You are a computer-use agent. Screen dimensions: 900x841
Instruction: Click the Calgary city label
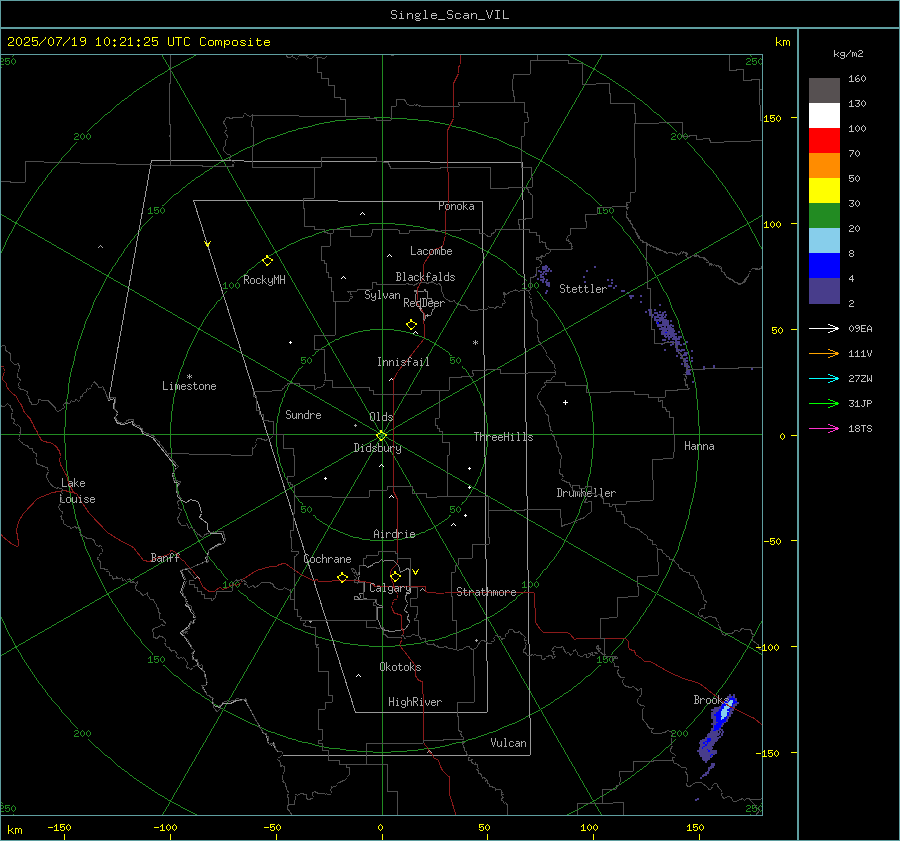390,588
